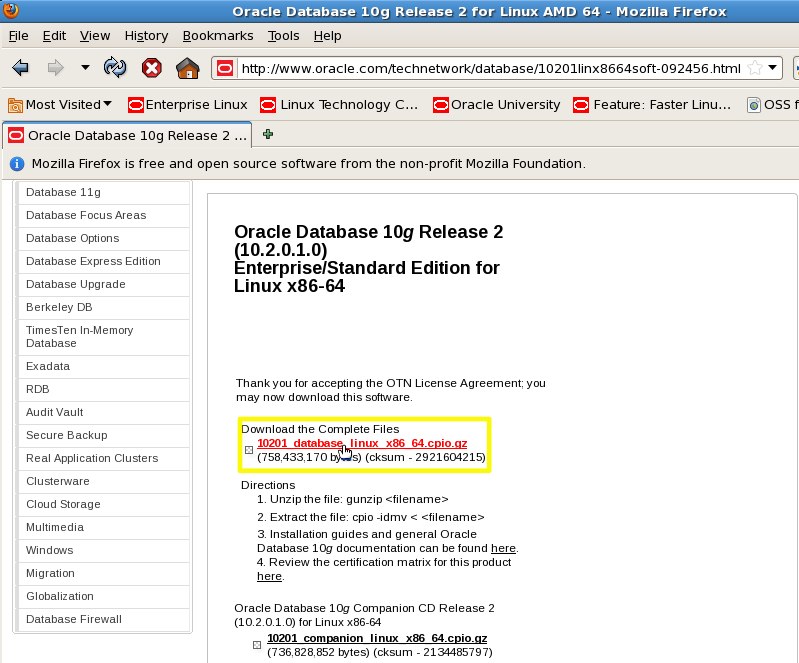Screen dimensions: 799x663
Task: Open the Enterprise Linux bookmark
Action: tap(188, 105)
